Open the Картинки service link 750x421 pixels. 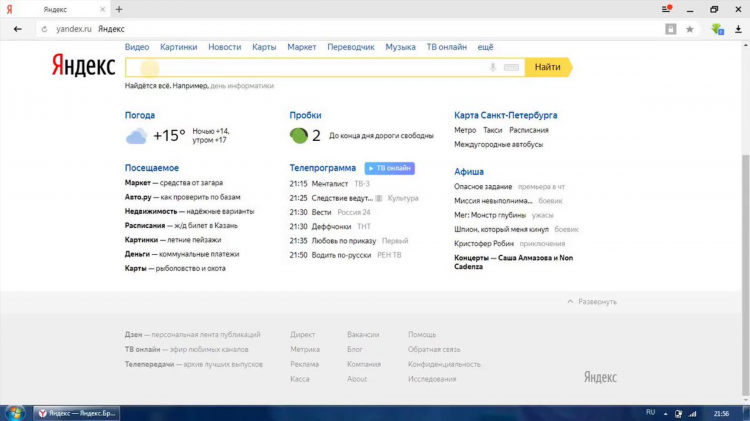click(178, 47)
